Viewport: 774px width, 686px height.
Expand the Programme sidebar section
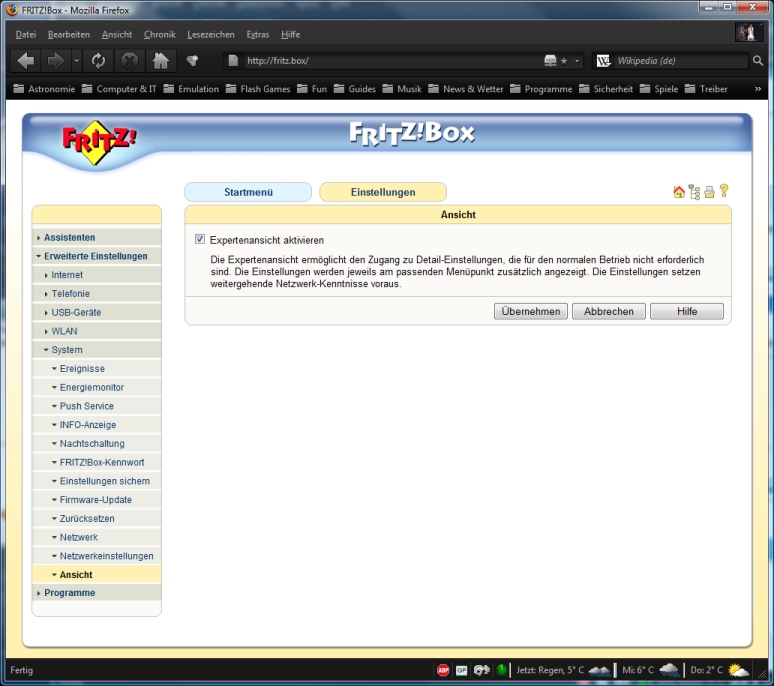(x=97, y=593)
